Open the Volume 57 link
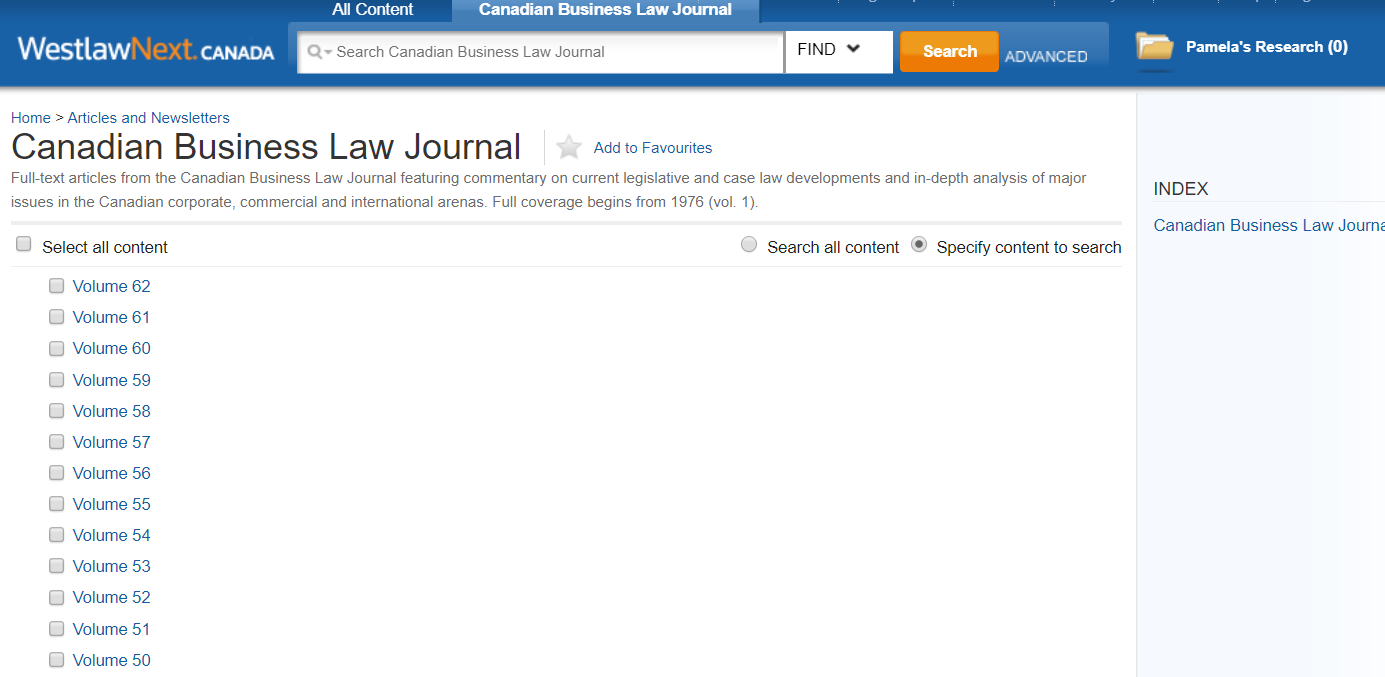Screen dimensions: 1385x677 (112, 442)
